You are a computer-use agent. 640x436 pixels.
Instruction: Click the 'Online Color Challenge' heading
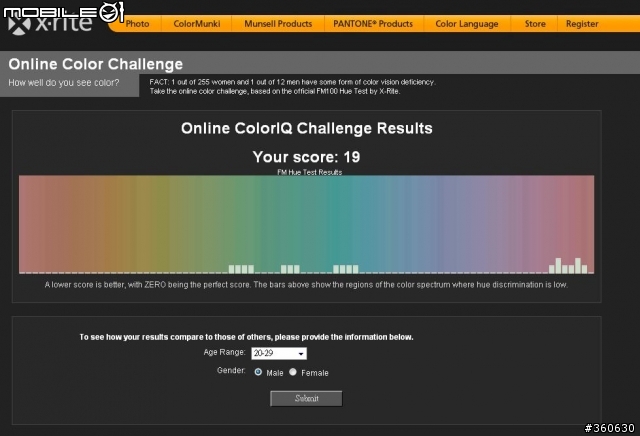(x=96, y=64)
